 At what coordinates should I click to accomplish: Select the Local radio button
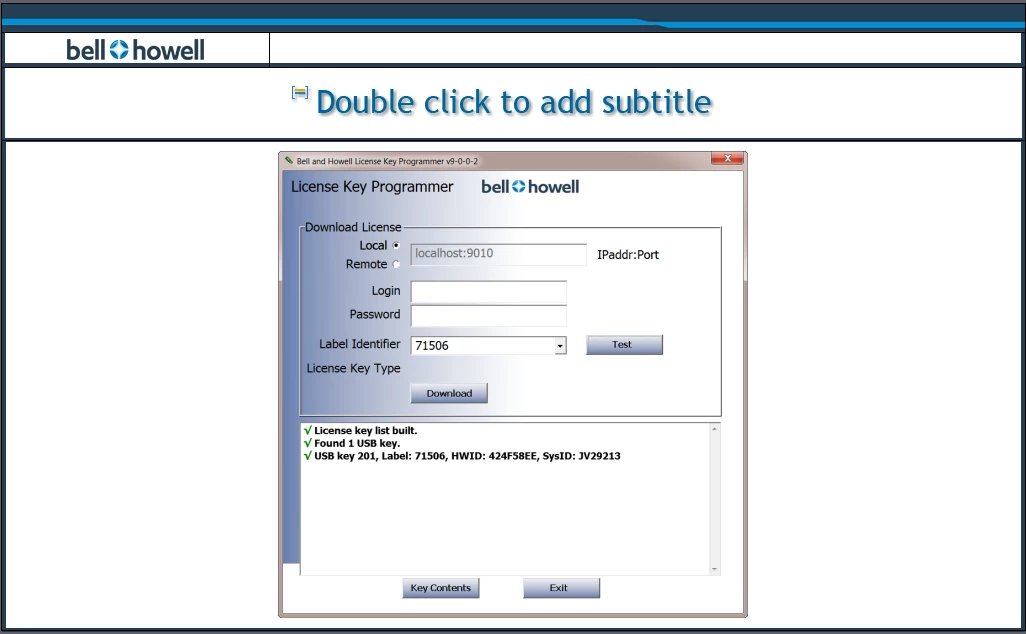click(396, 245)
